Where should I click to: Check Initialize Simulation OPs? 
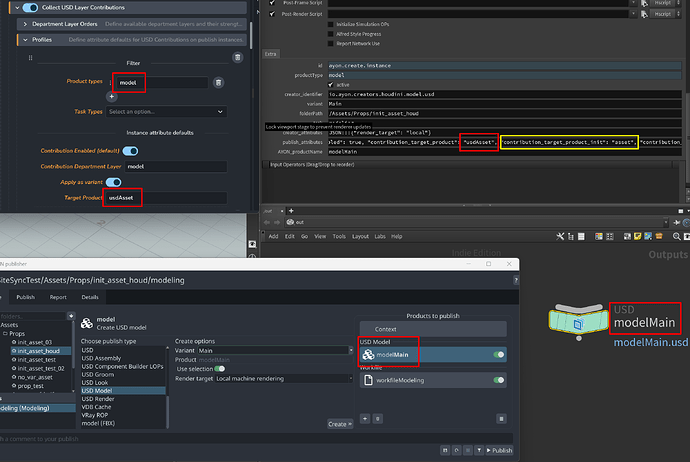[330, 24]
